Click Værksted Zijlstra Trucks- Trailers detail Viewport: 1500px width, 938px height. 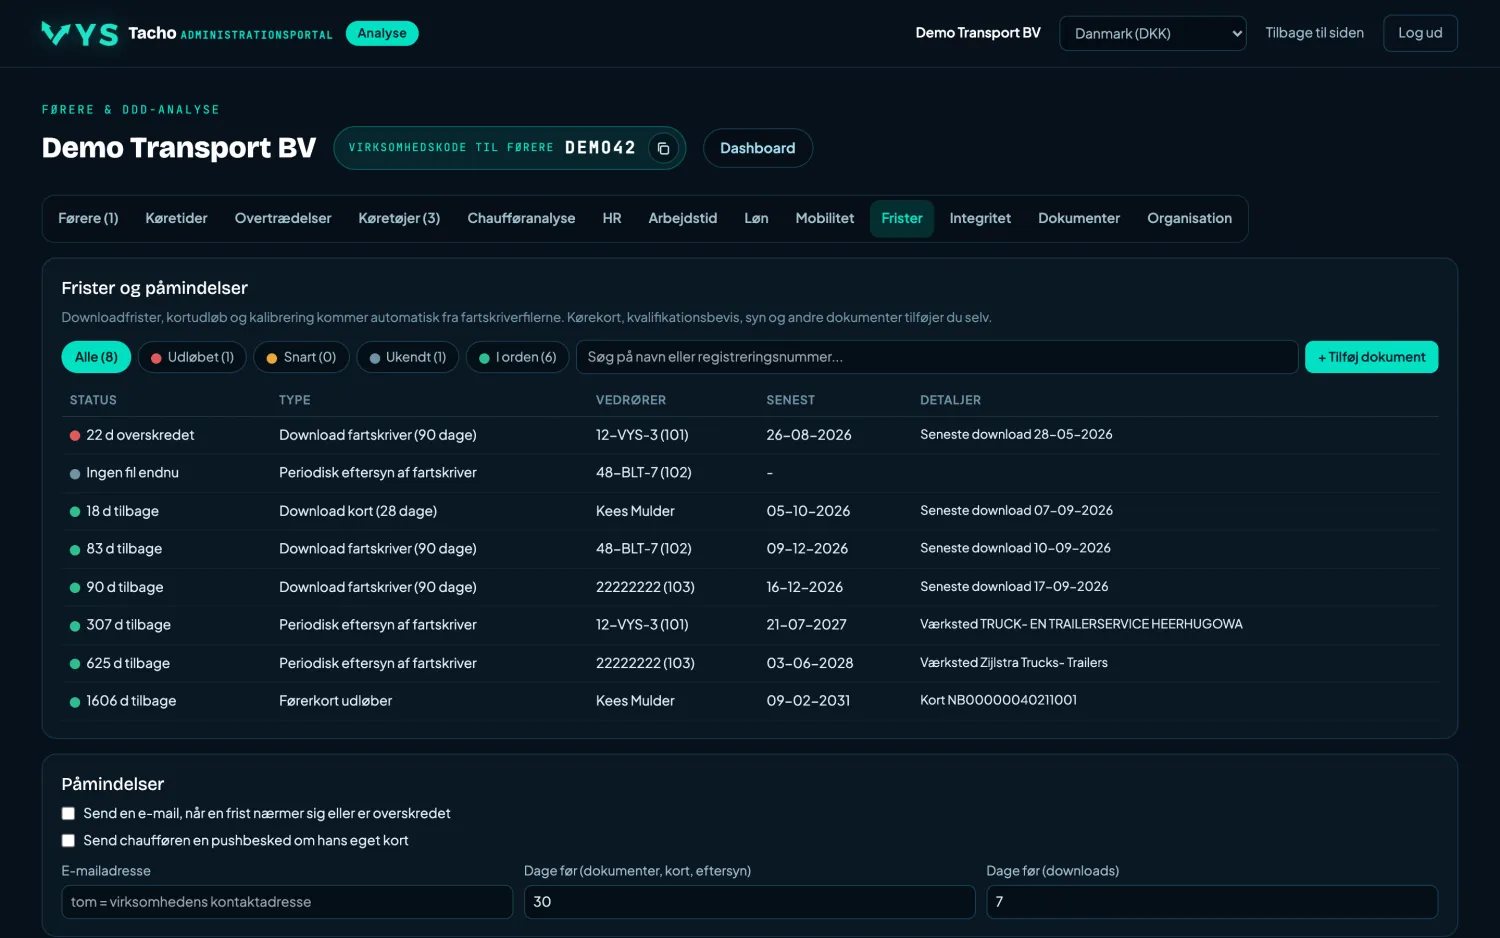(1014, 663)
